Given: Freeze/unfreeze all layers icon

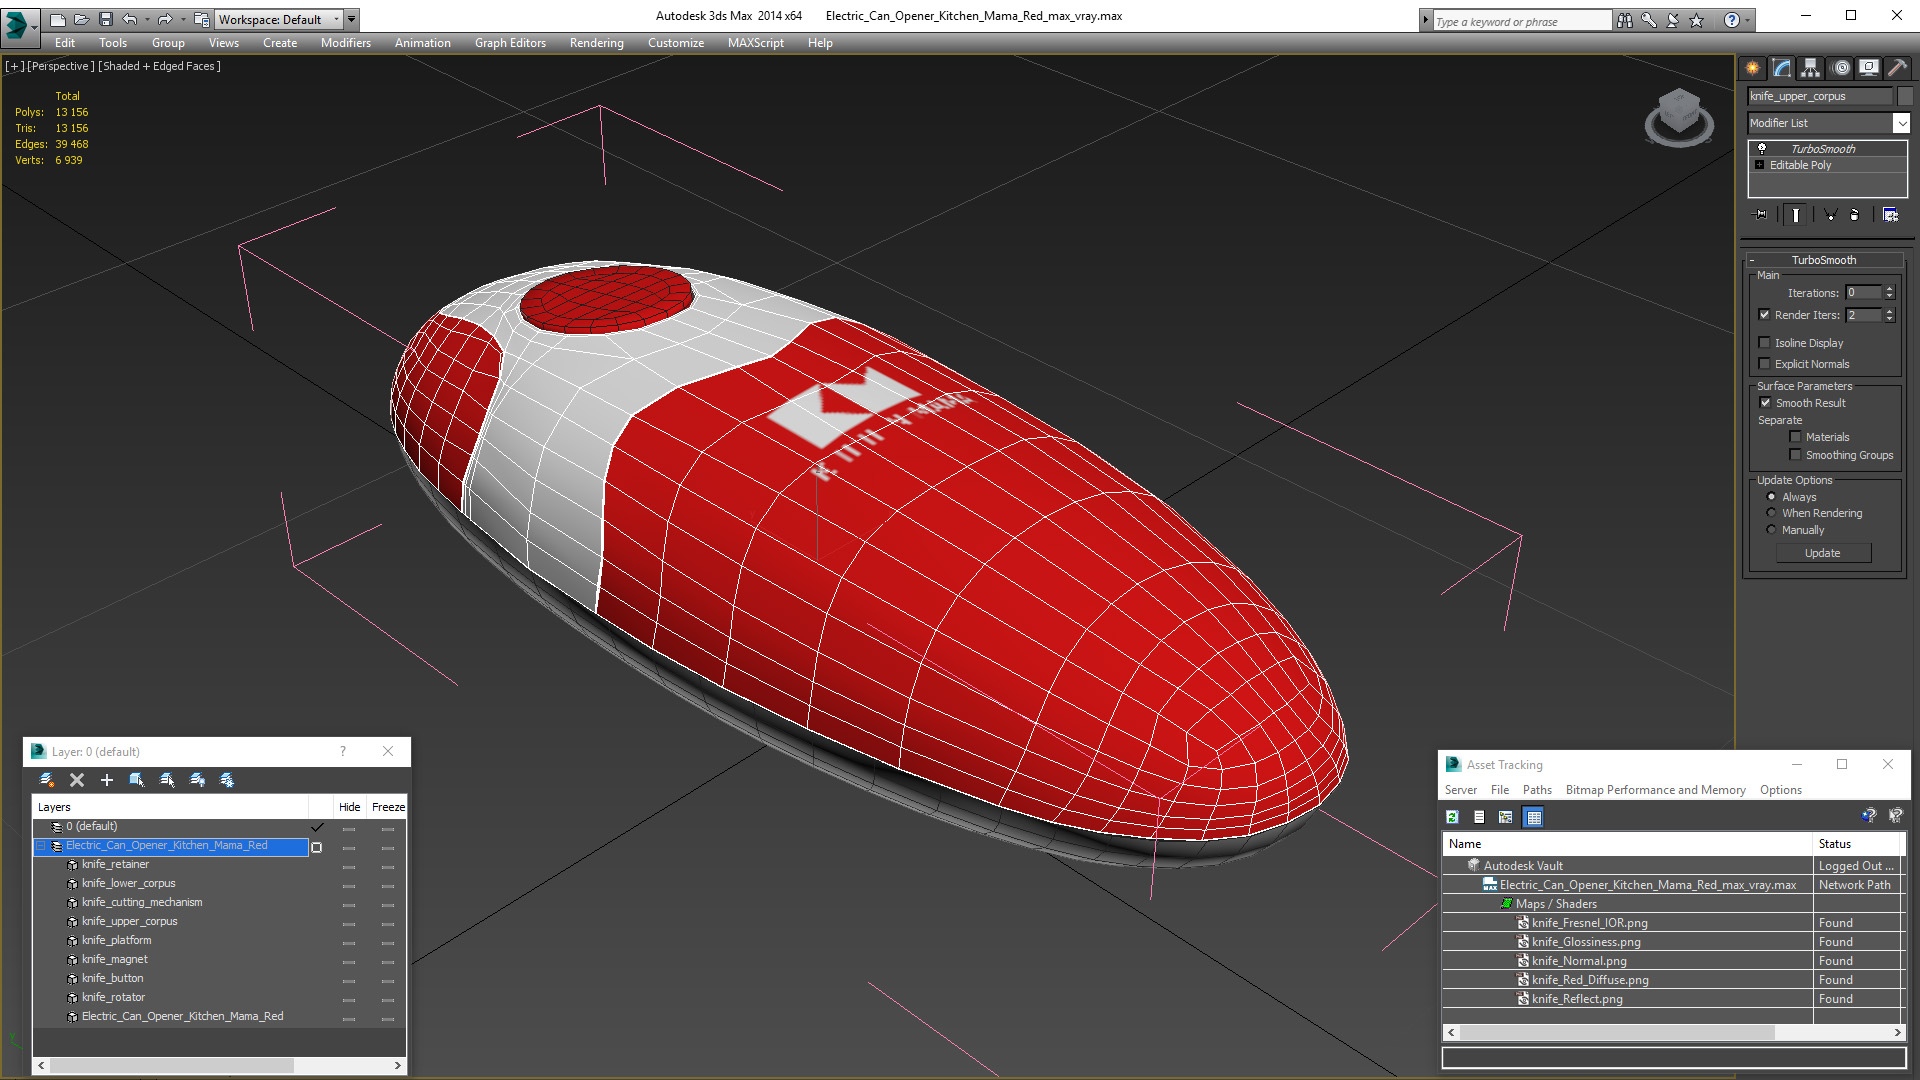Looking at the screenshot, I should (227, 780).
